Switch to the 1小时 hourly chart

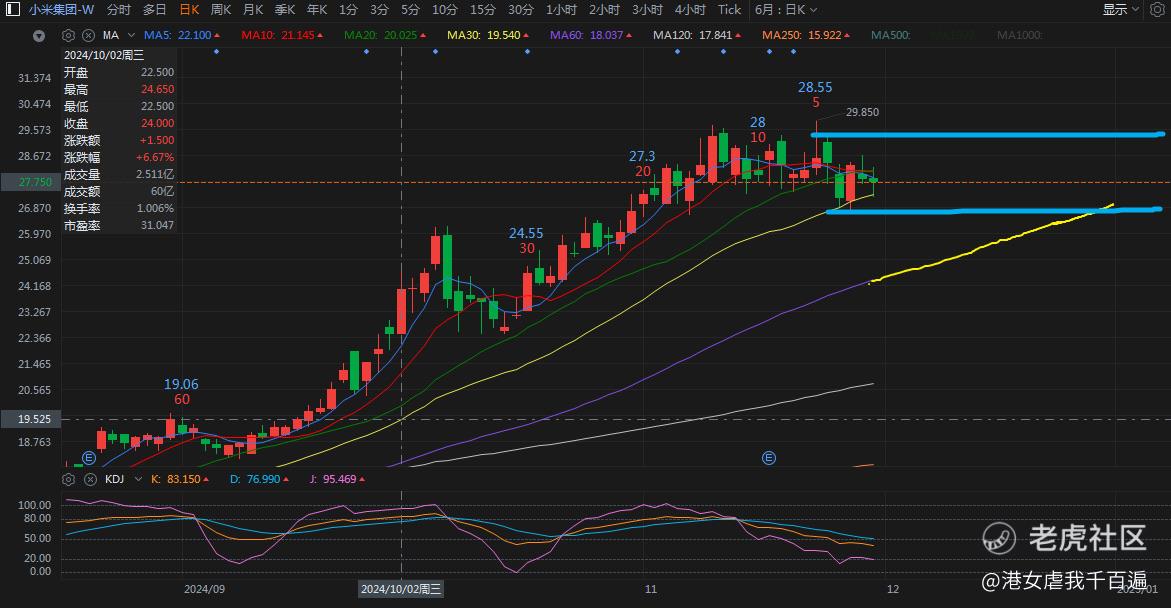pyautogui.click(x=562, y=10)
